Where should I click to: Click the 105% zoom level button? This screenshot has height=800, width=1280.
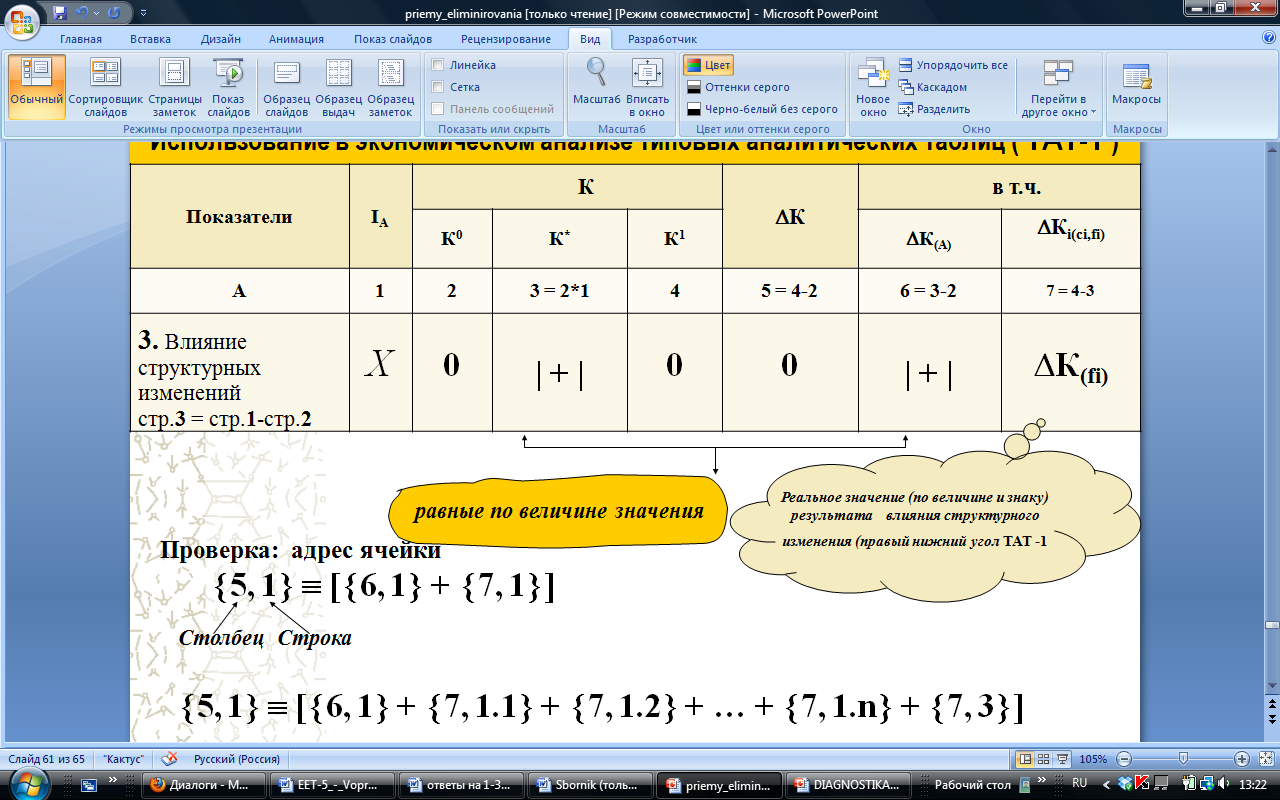pyautogui.click(x=1093, y=759)
